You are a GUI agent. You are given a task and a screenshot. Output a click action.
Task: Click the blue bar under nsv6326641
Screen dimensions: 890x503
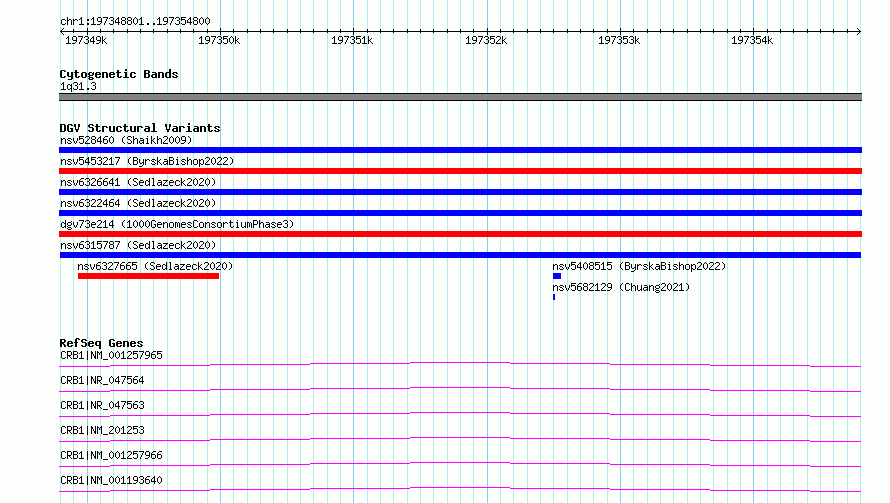click(x=460, y=192)
